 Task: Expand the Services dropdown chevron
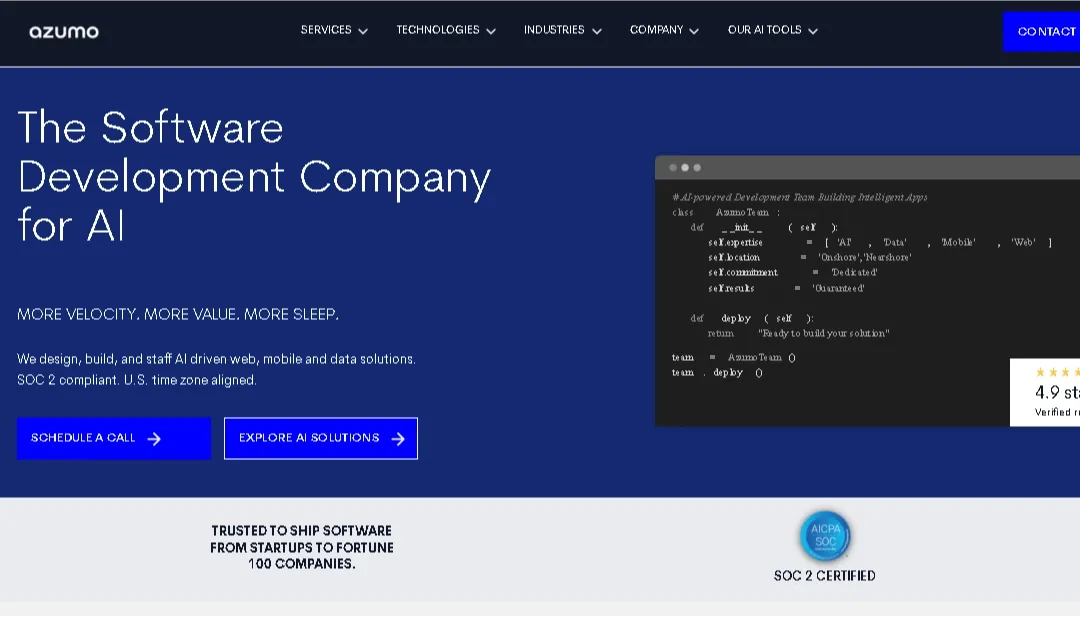point(363,31)
